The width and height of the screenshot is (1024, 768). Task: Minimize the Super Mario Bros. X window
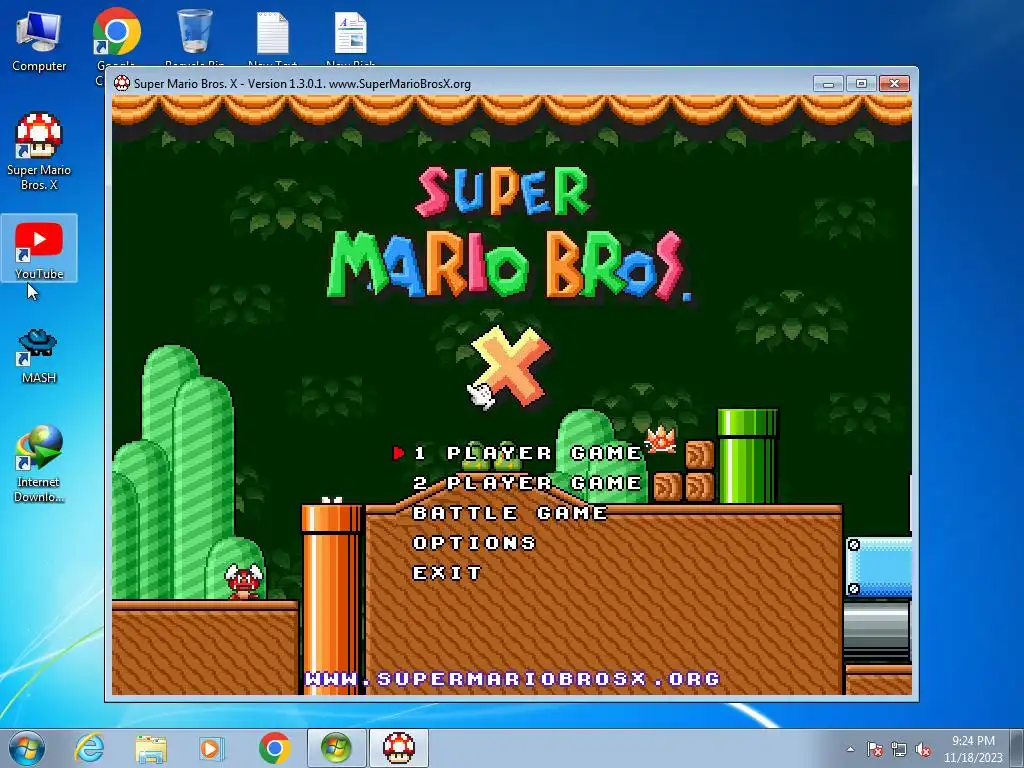coord(828,84)
